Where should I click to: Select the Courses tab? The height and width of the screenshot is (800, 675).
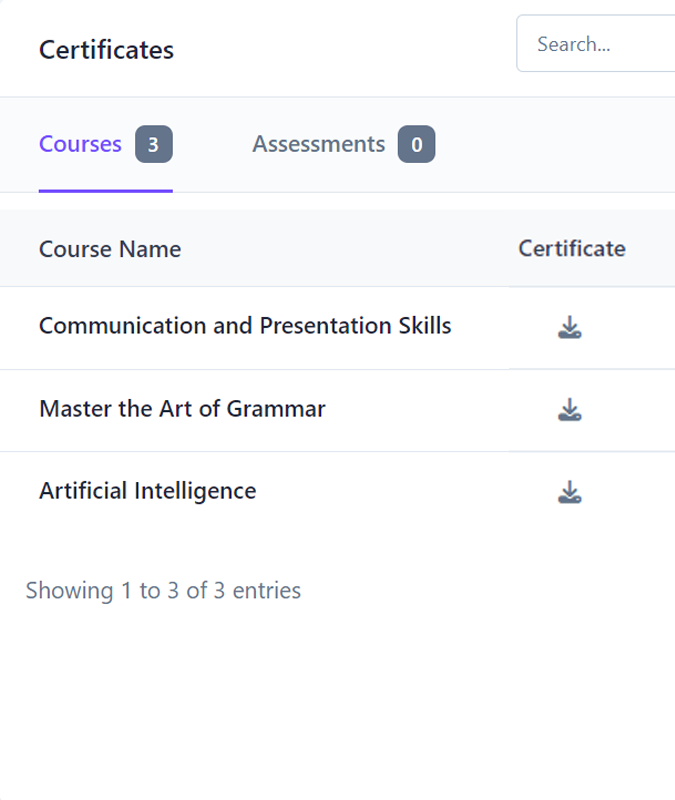coord(80,145)
